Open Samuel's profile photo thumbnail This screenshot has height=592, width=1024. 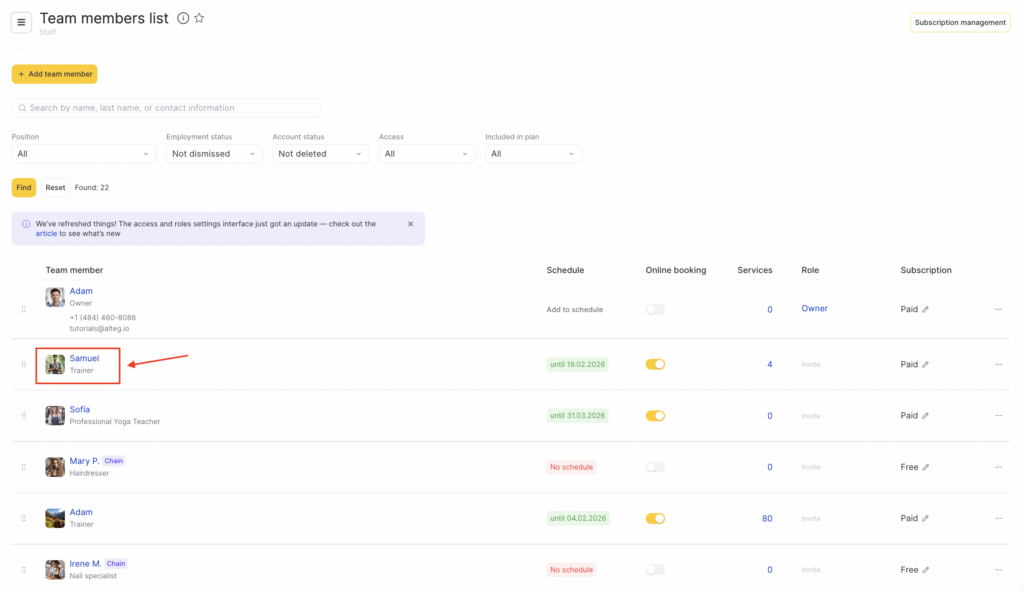pos(55,365)
